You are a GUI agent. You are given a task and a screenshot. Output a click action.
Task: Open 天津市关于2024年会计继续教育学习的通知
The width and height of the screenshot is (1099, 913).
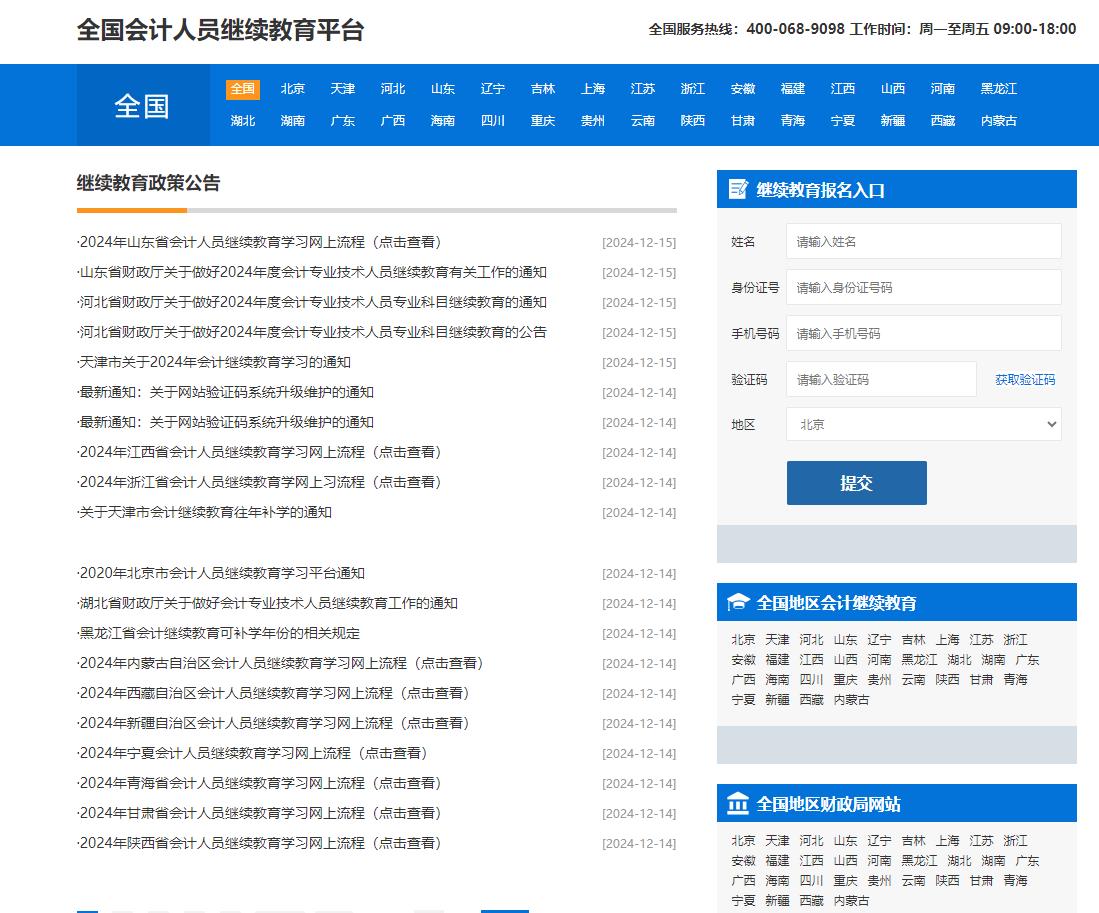tap(214, 362)
